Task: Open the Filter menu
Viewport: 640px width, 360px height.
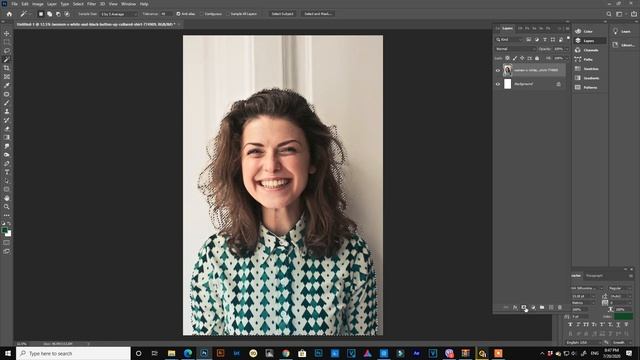Action: [x=91, y=4]
